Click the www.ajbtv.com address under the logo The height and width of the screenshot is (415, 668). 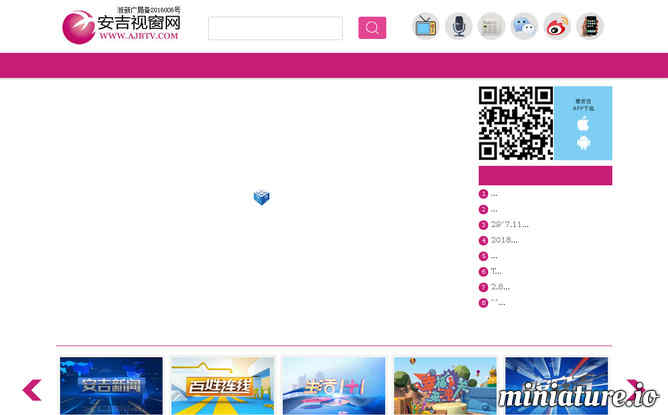pyautogui.click(x=138, y=36)
